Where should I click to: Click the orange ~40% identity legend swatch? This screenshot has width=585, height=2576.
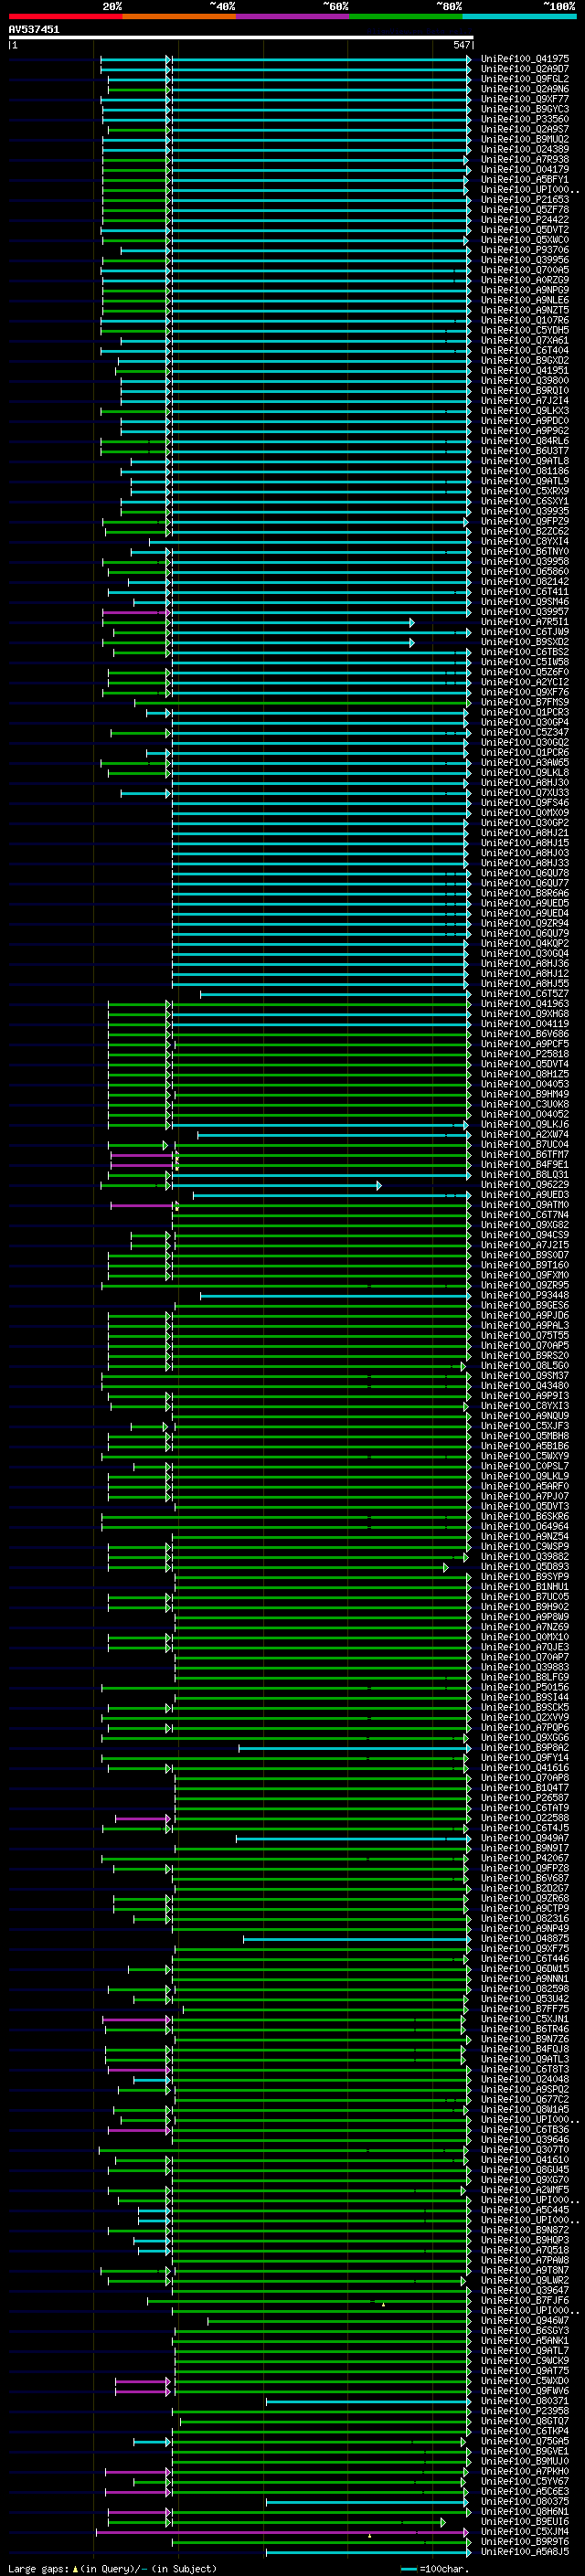click(179, 16)
